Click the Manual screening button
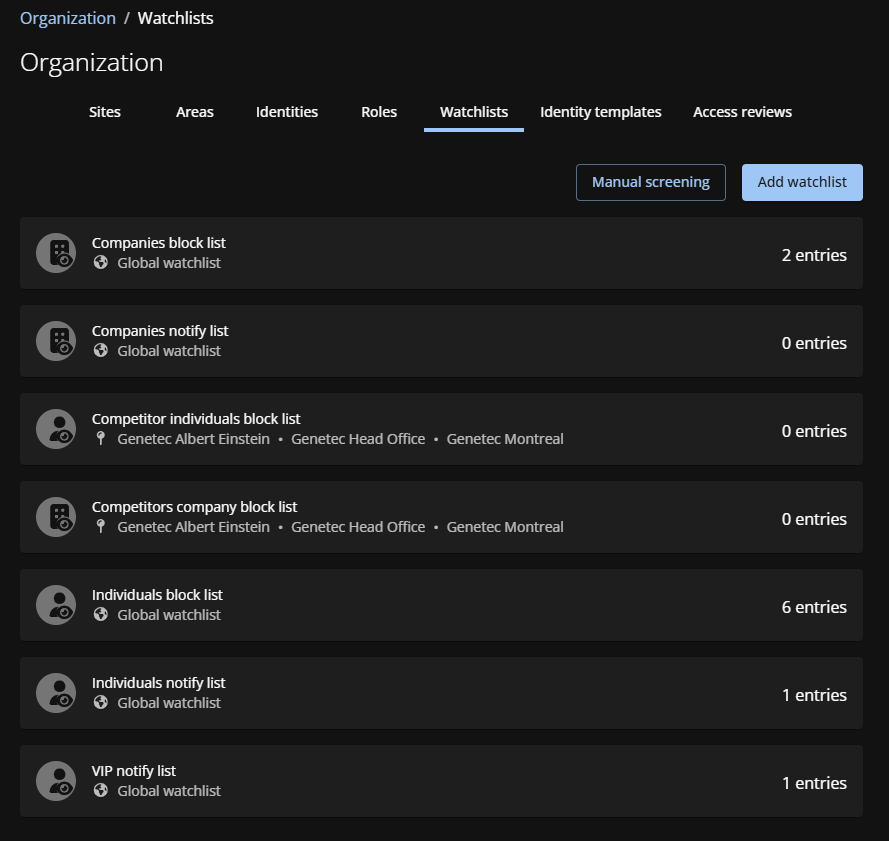 click(650, 182)
